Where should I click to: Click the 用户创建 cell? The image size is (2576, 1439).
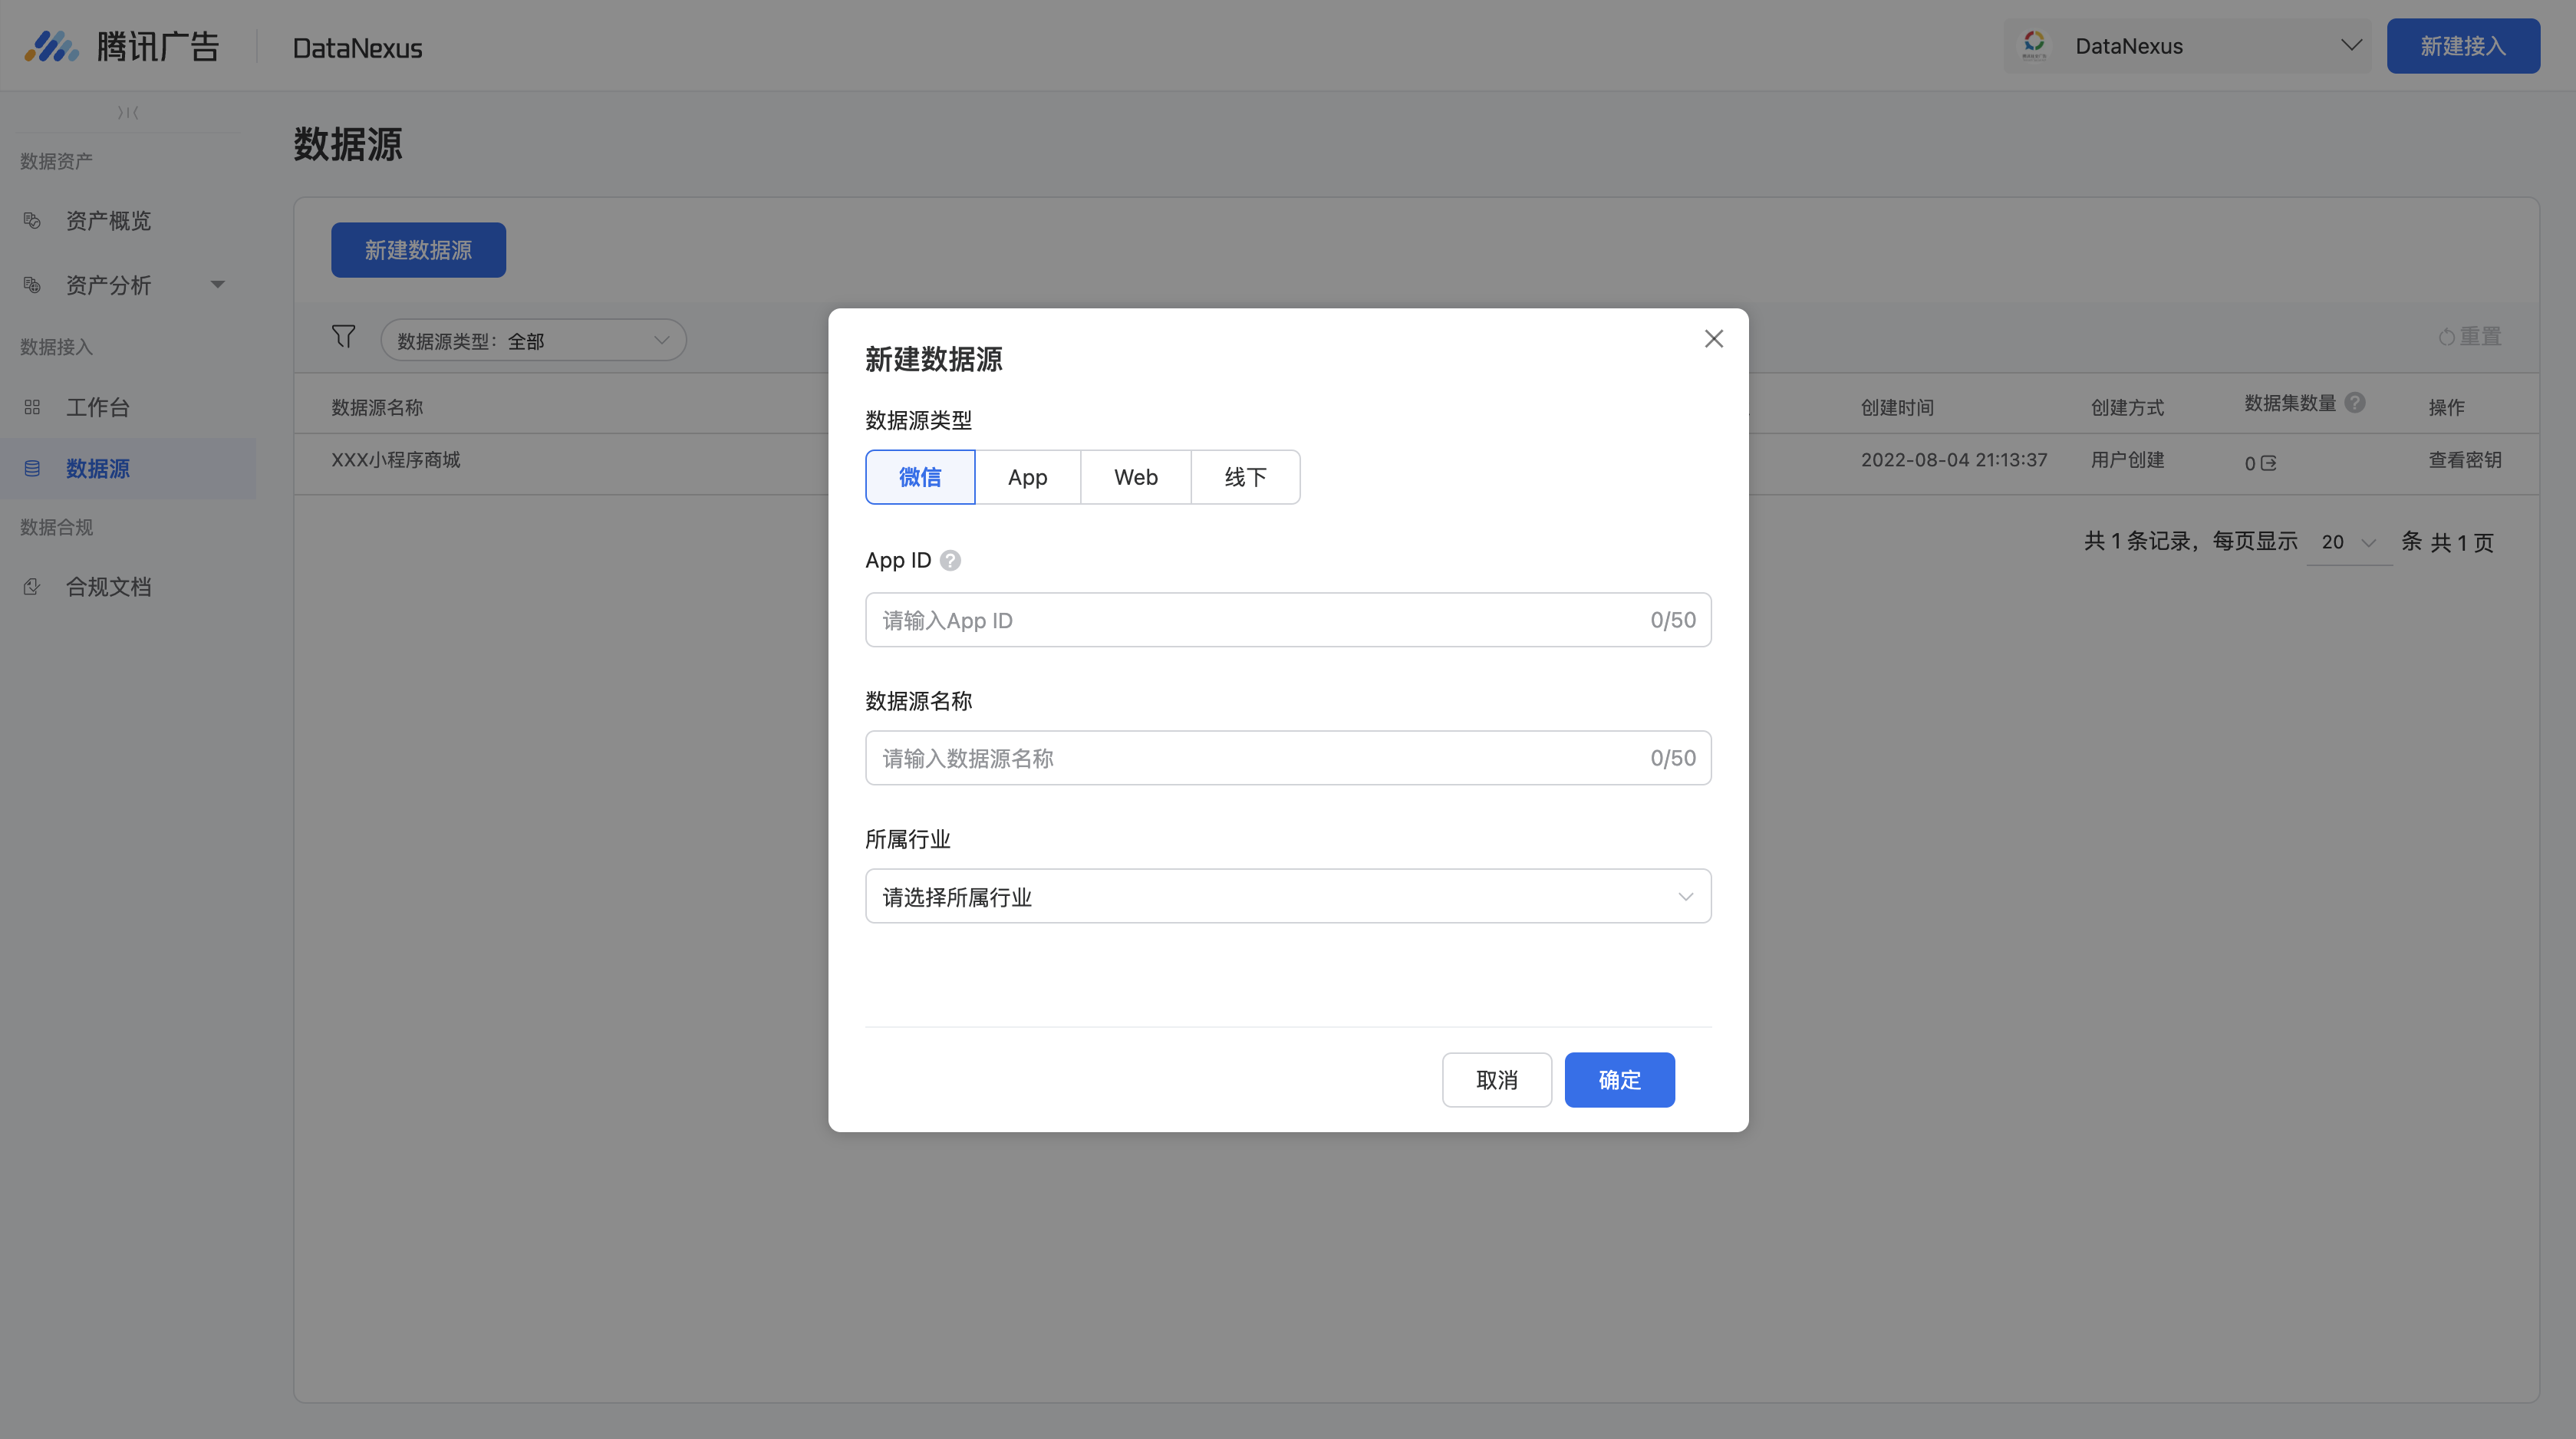click(2127, 460)
